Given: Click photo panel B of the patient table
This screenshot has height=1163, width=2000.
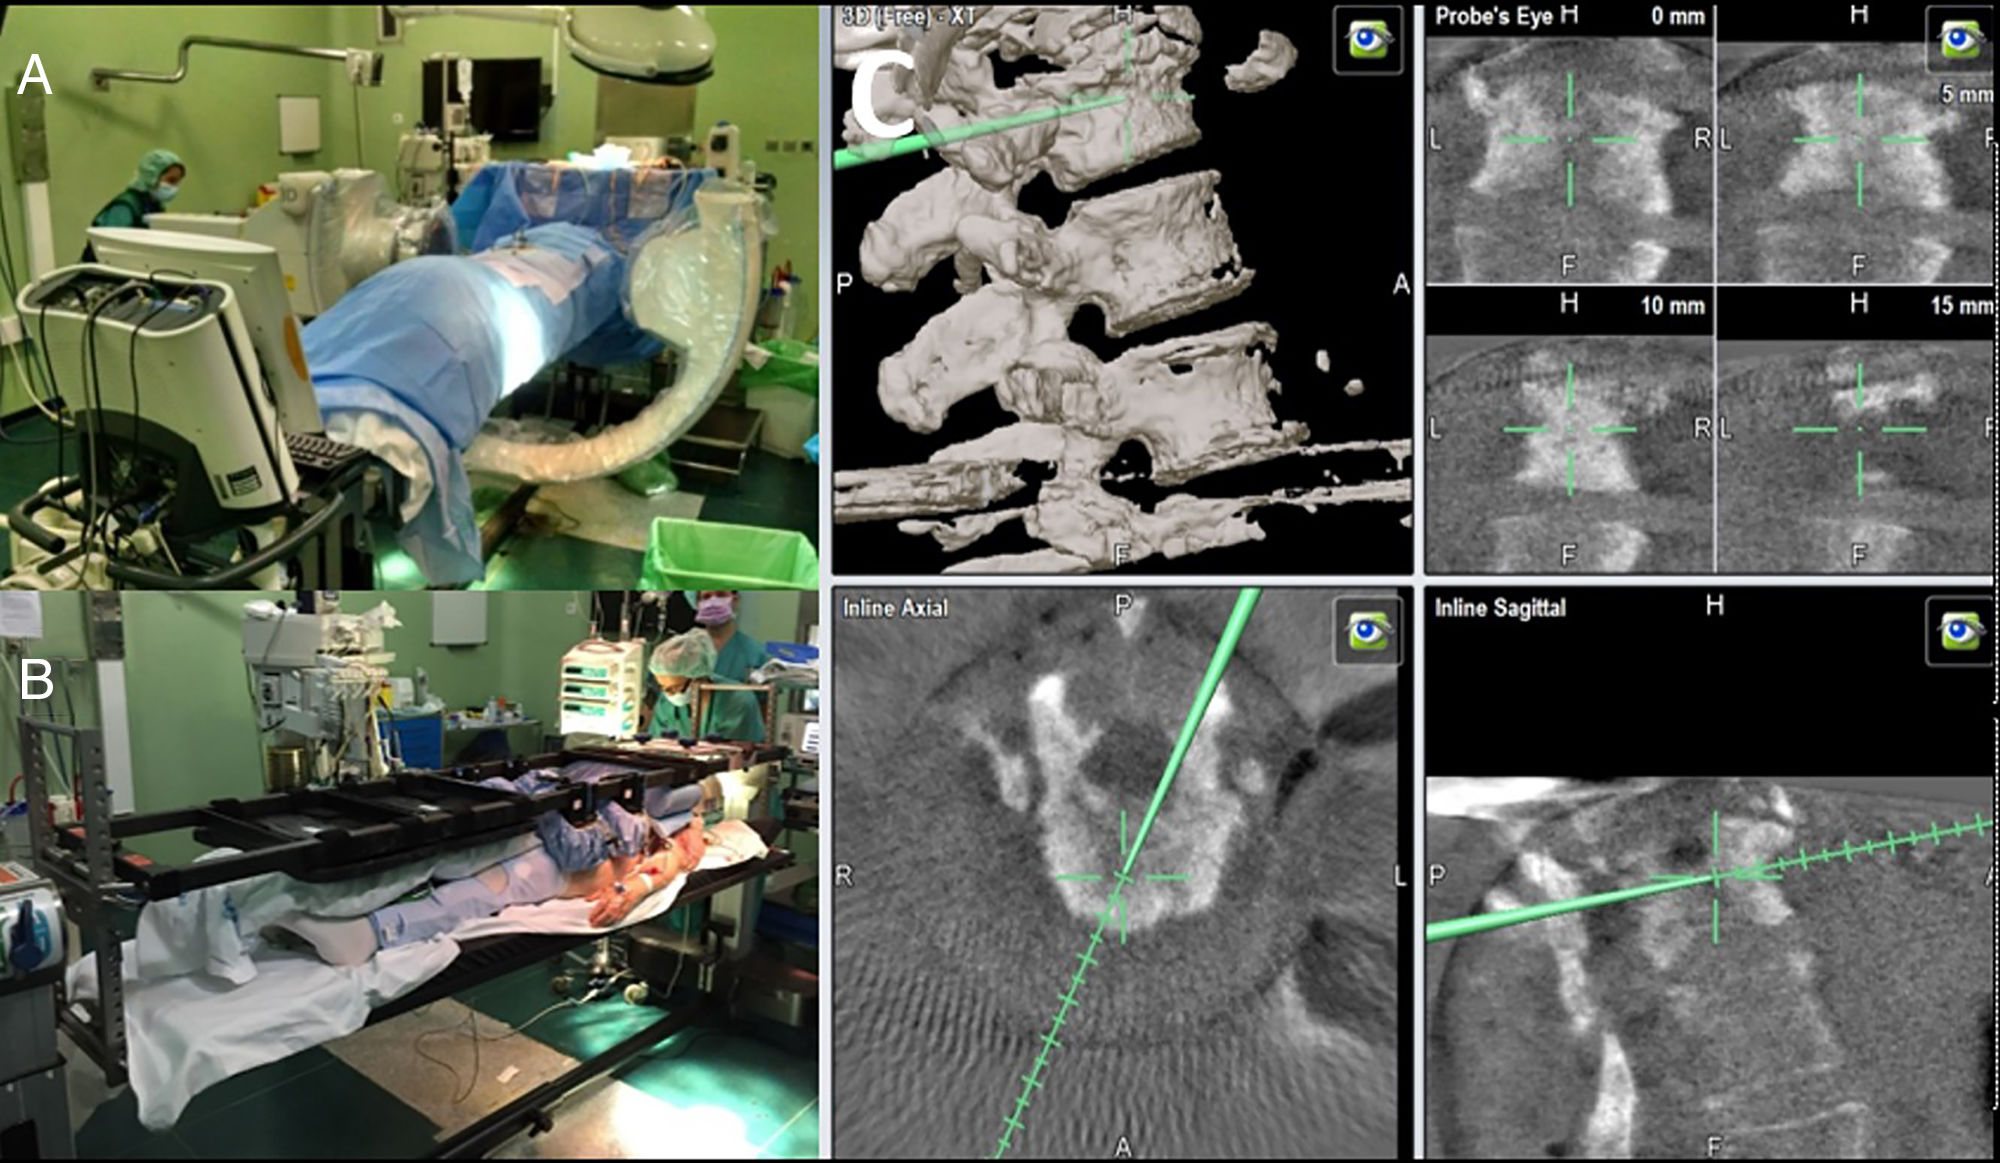Looking at the screenshot, I should [408, 875].
